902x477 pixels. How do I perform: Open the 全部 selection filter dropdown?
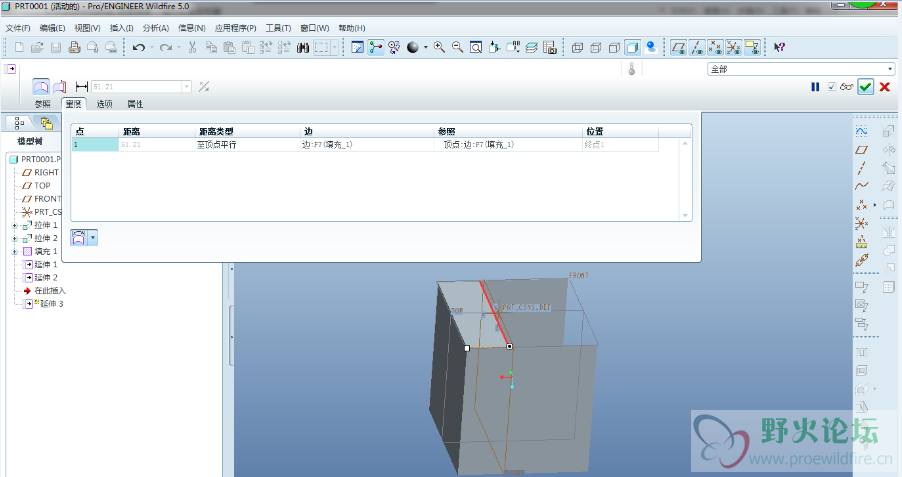click(890, 69)
